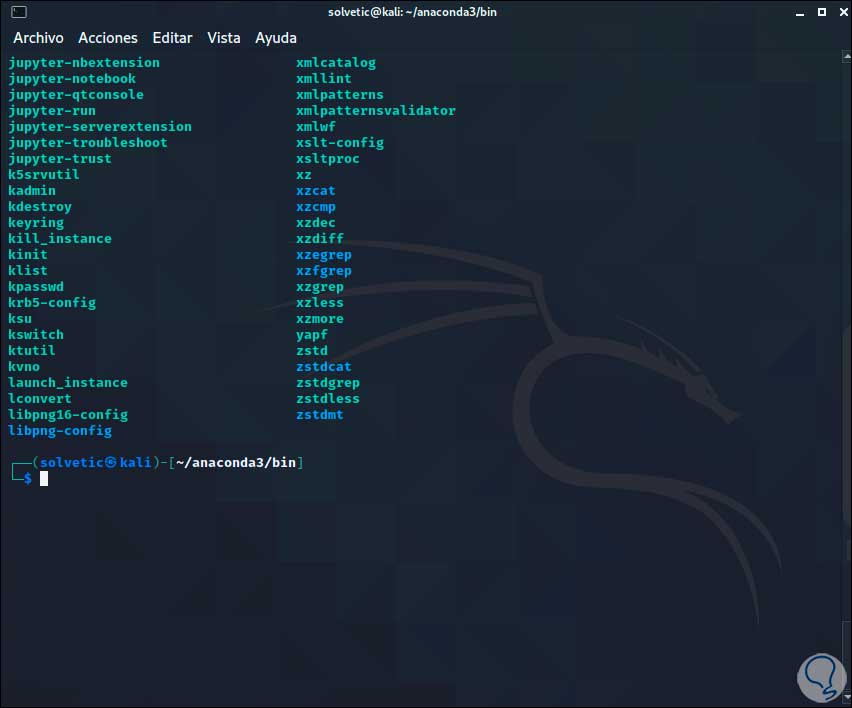Viewport: 852px width, 708px height.
Task: Click the xmlcatalog entry
Action: pyautogui.click(x=336, y=63)
